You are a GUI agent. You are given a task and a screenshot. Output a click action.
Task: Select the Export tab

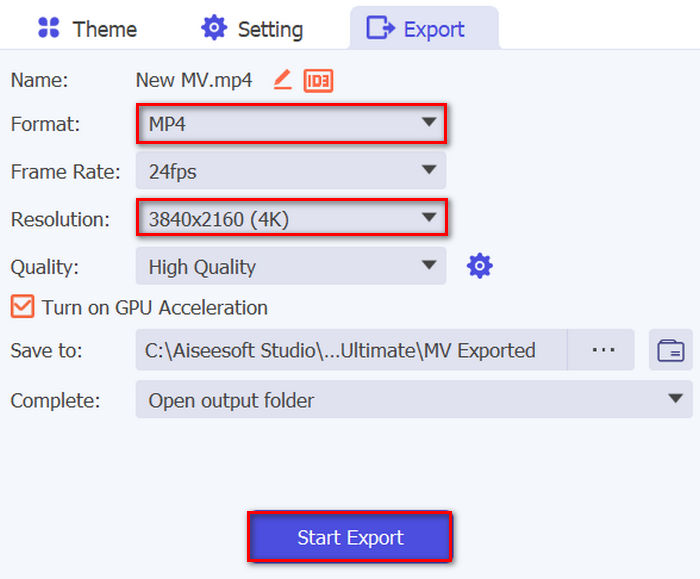coord(424,29)
